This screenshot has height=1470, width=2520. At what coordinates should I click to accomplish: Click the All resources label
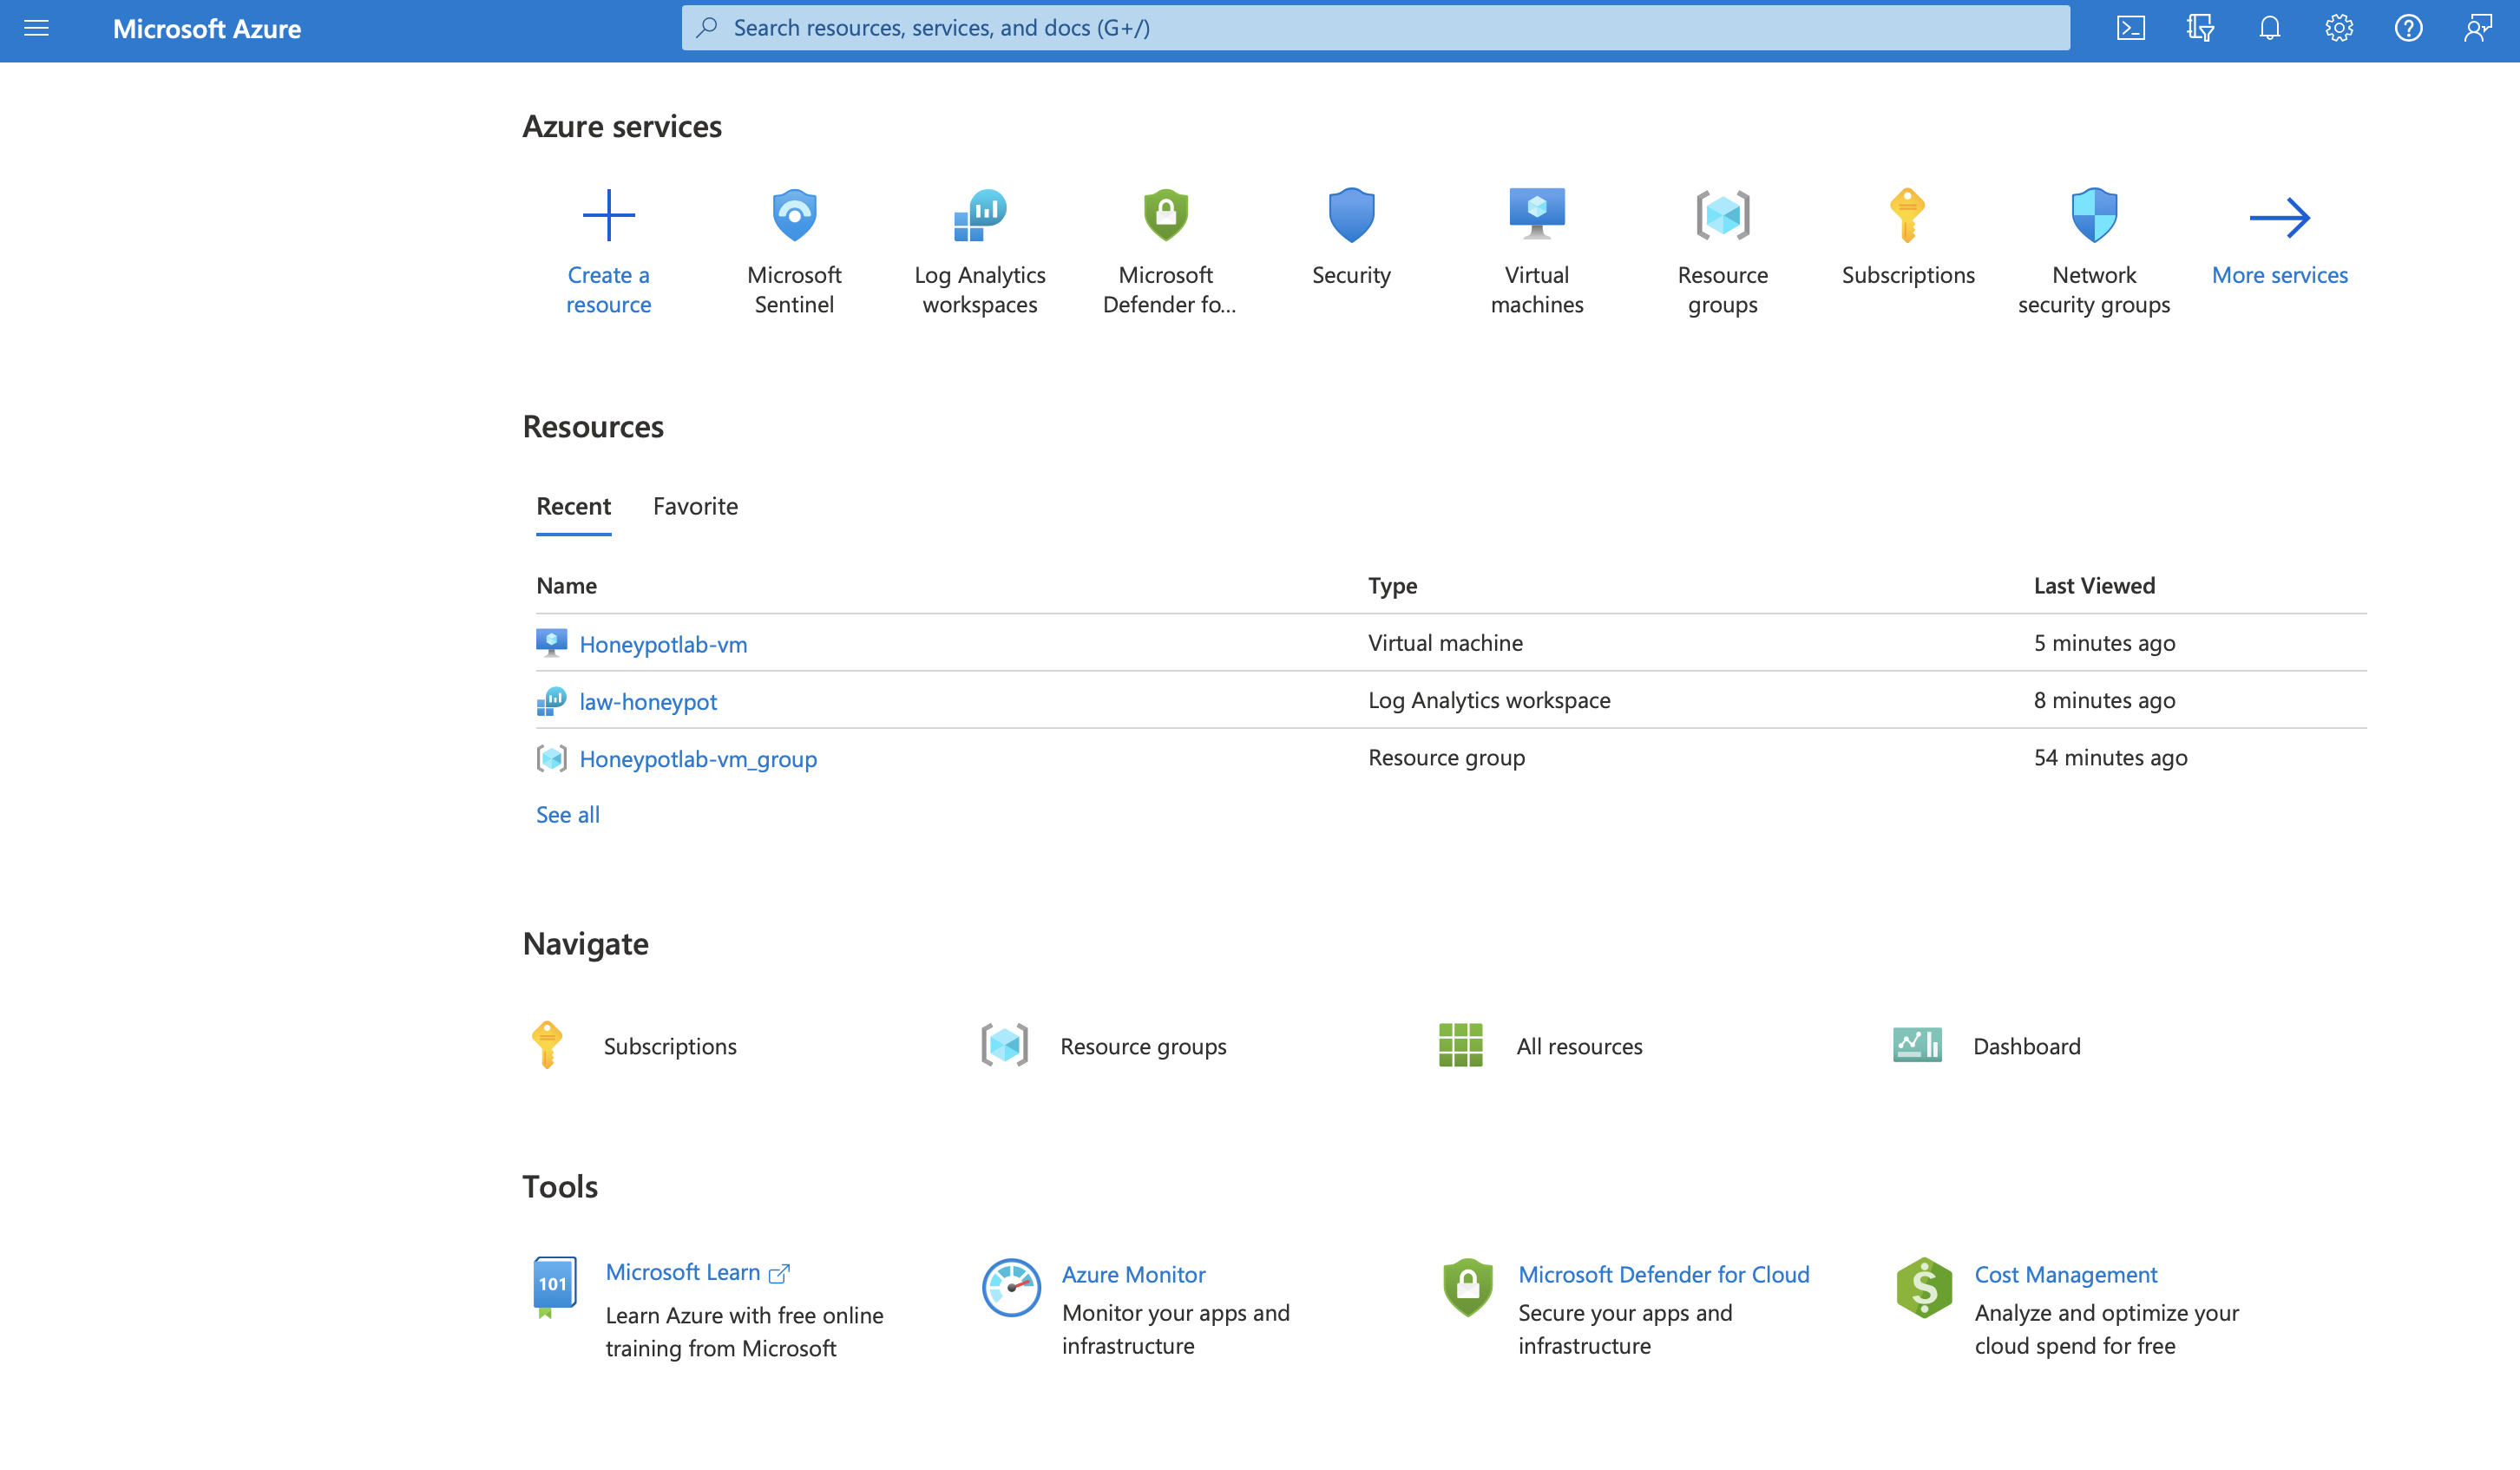click(1579, 1046)
